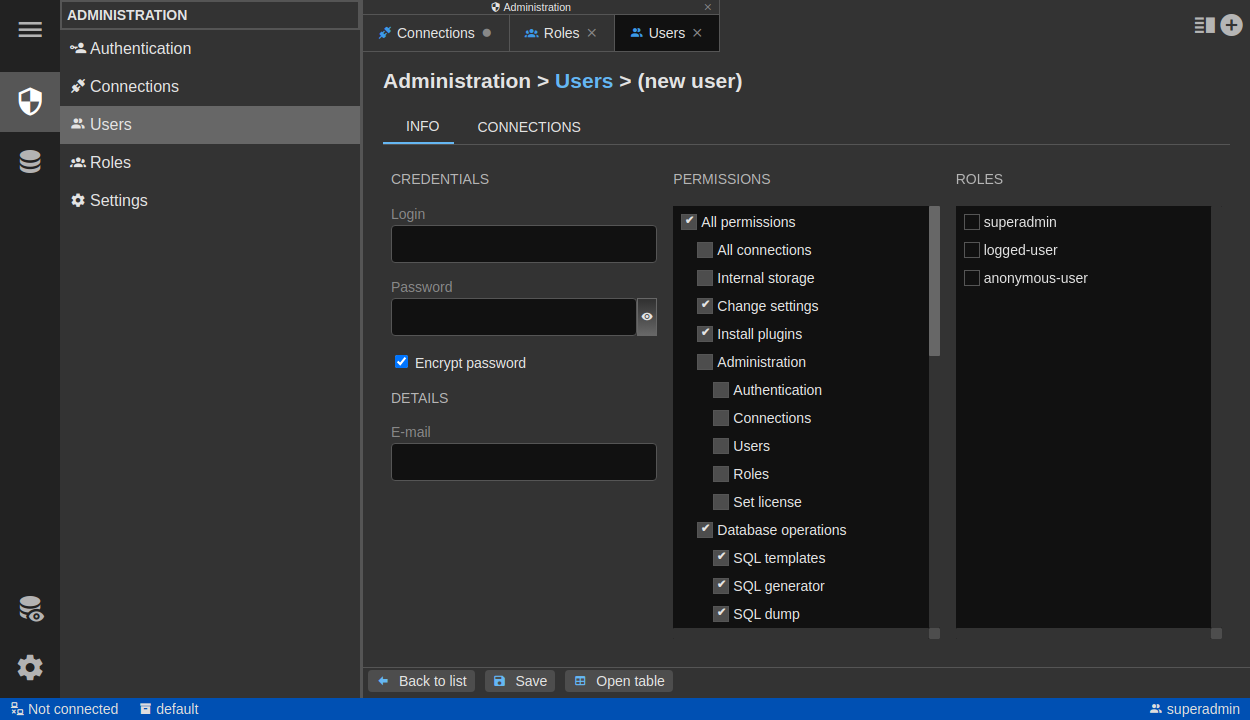
Task: Uncheck the Database operations permission
Action: [x=705, y=530]
